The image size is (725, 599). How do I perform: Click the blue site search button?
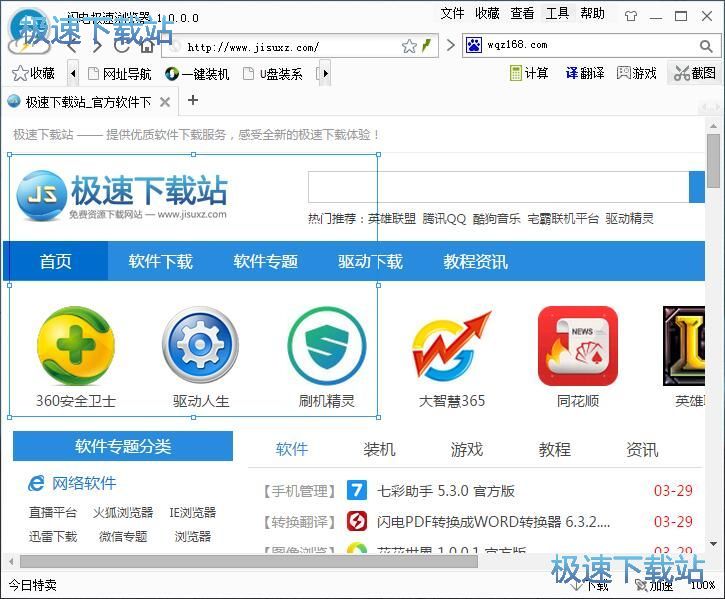[x=697, y=187]
